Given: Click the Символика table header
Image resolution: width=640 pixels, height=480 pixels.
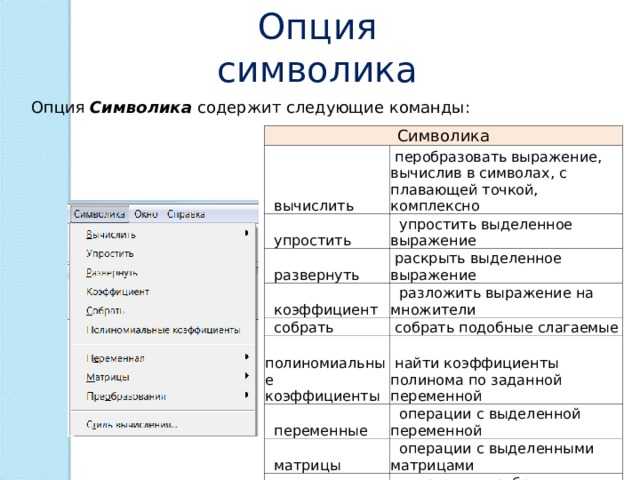Looking at the screenshot, I should [x=443, y=136].
